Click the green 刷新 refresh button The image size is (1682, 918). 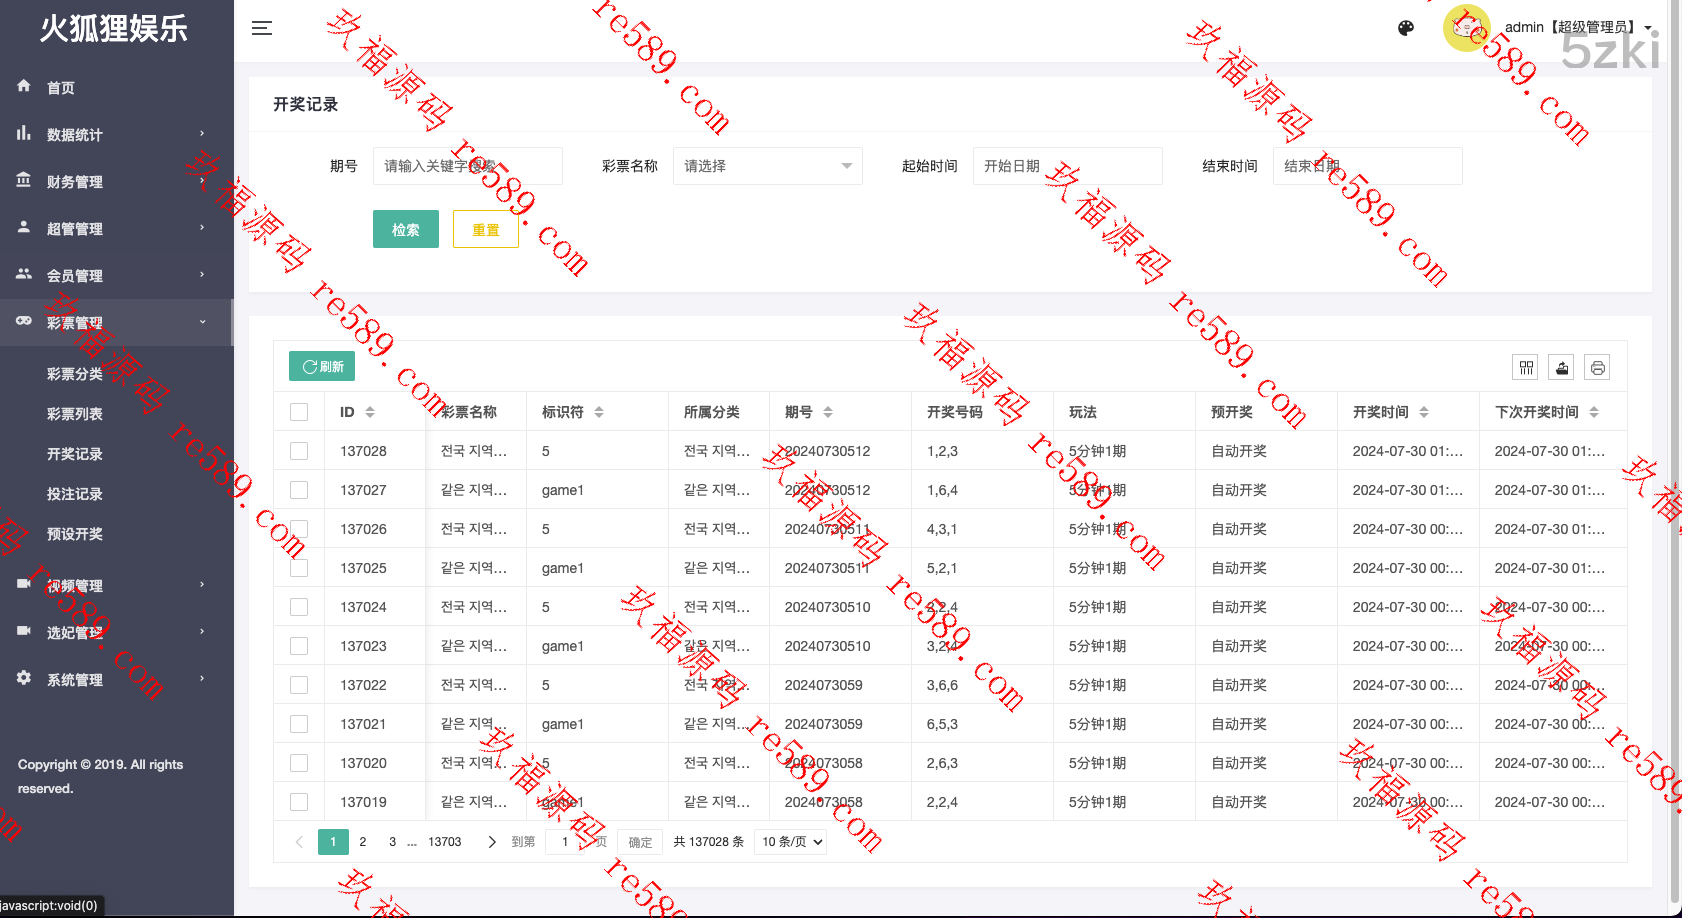click(322, 366)
